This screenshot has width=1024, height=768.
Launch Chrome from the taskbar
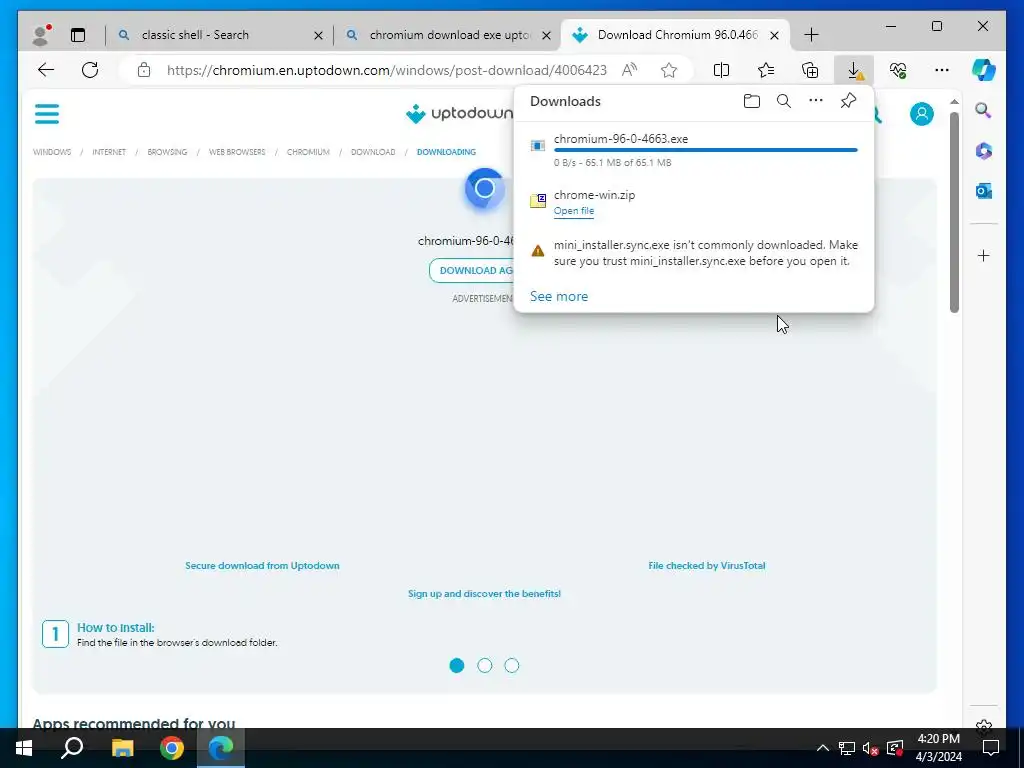[x=172, y=748]
